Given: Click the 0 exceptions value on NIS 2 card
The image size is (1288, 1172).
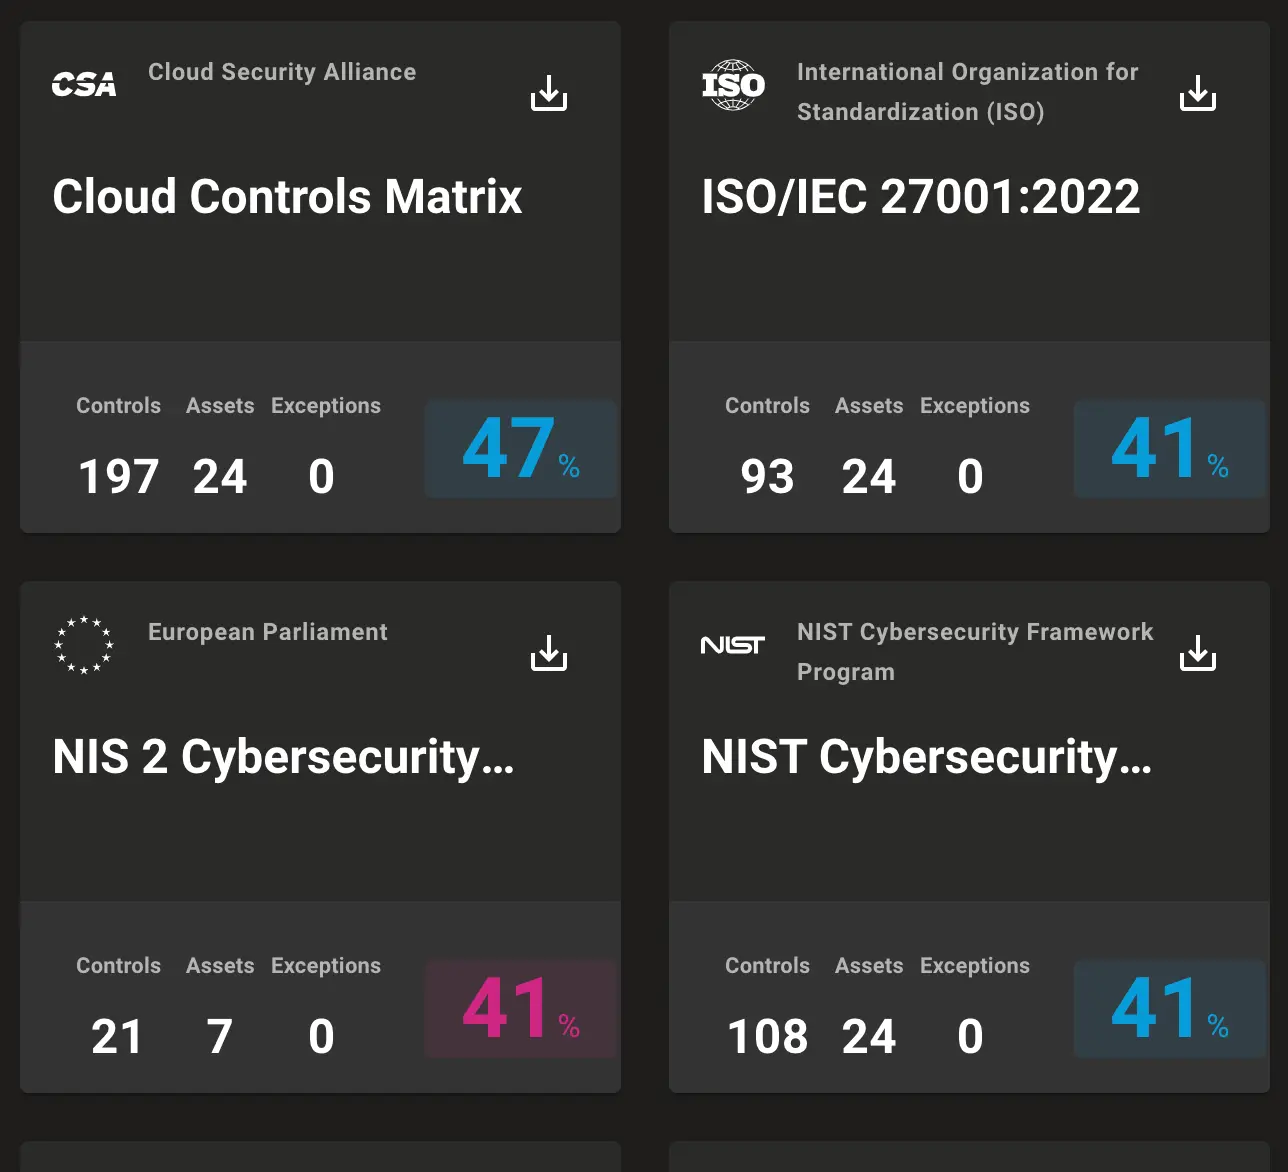Looking at the screenshot, I should coord(321,1036).
